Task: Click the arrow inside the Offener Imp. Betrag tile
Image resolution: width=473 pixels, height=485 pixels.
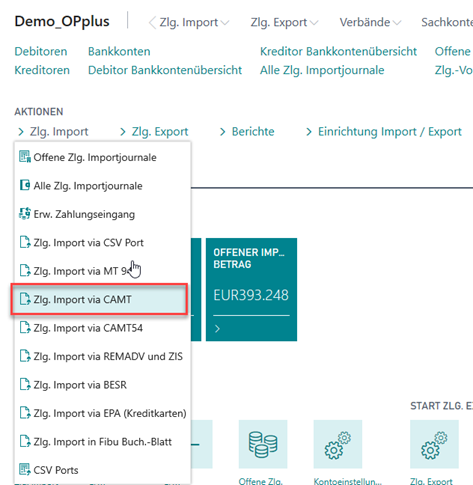Action: (x=217, y=329)
